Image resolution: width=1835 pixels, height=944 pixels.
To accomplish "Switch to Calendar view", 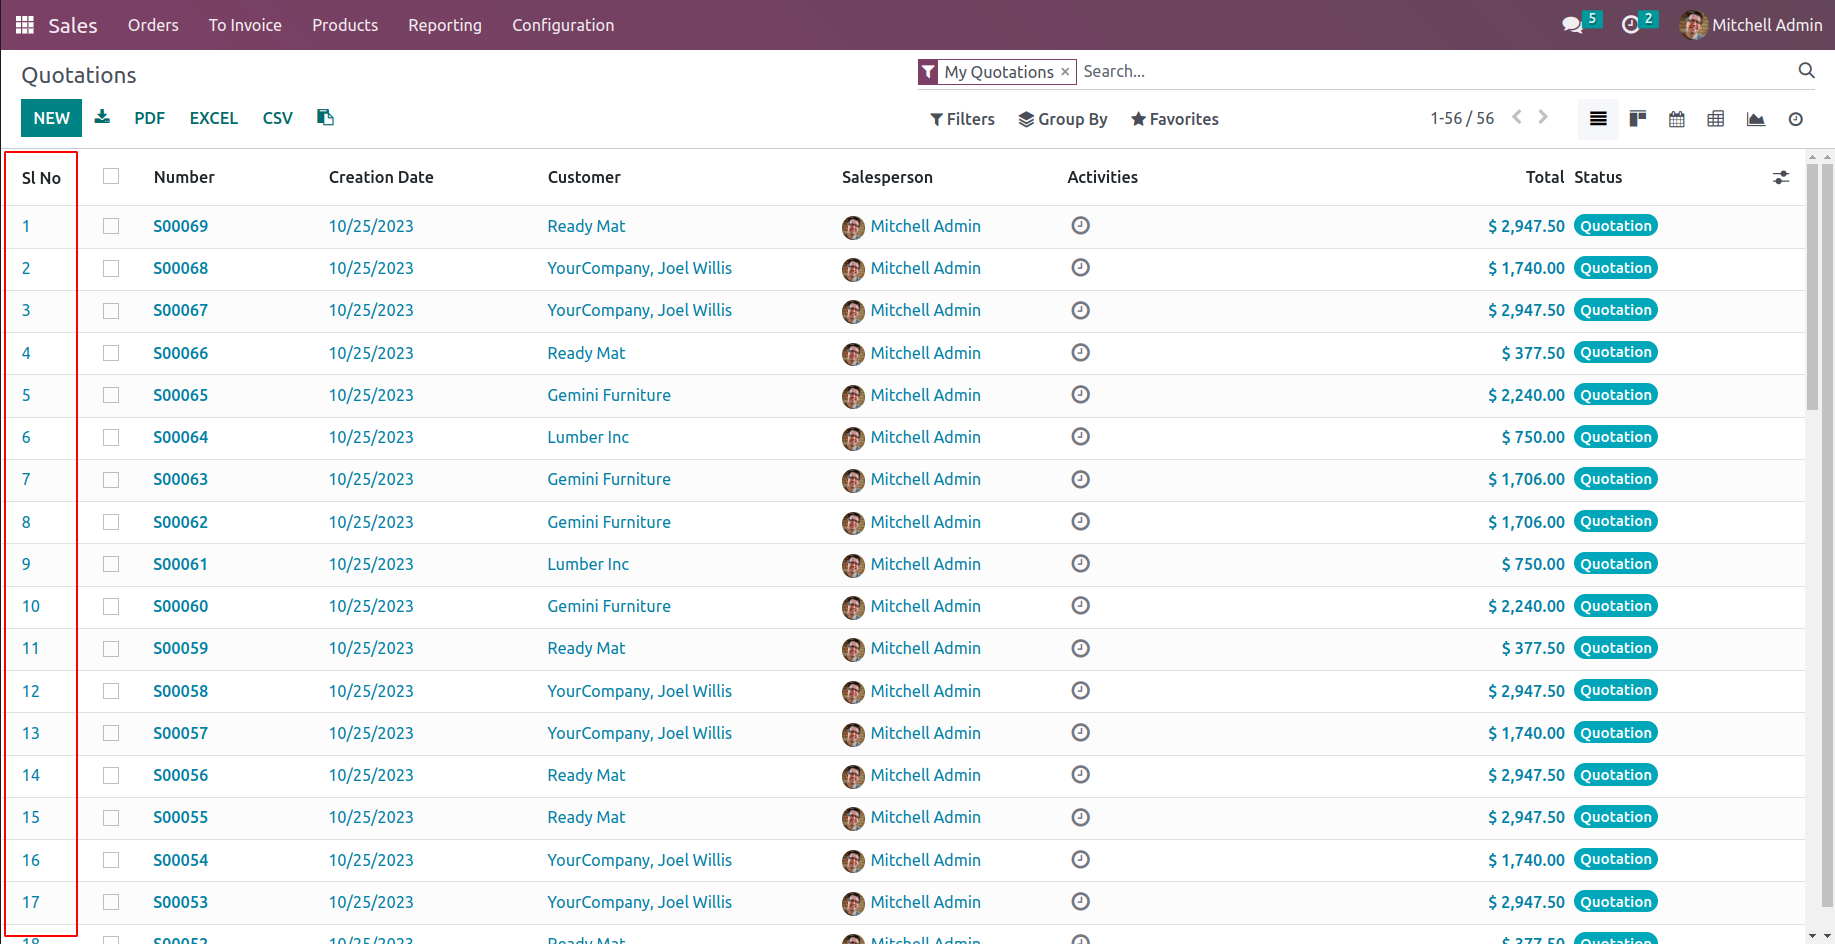I will [1677, 119].
